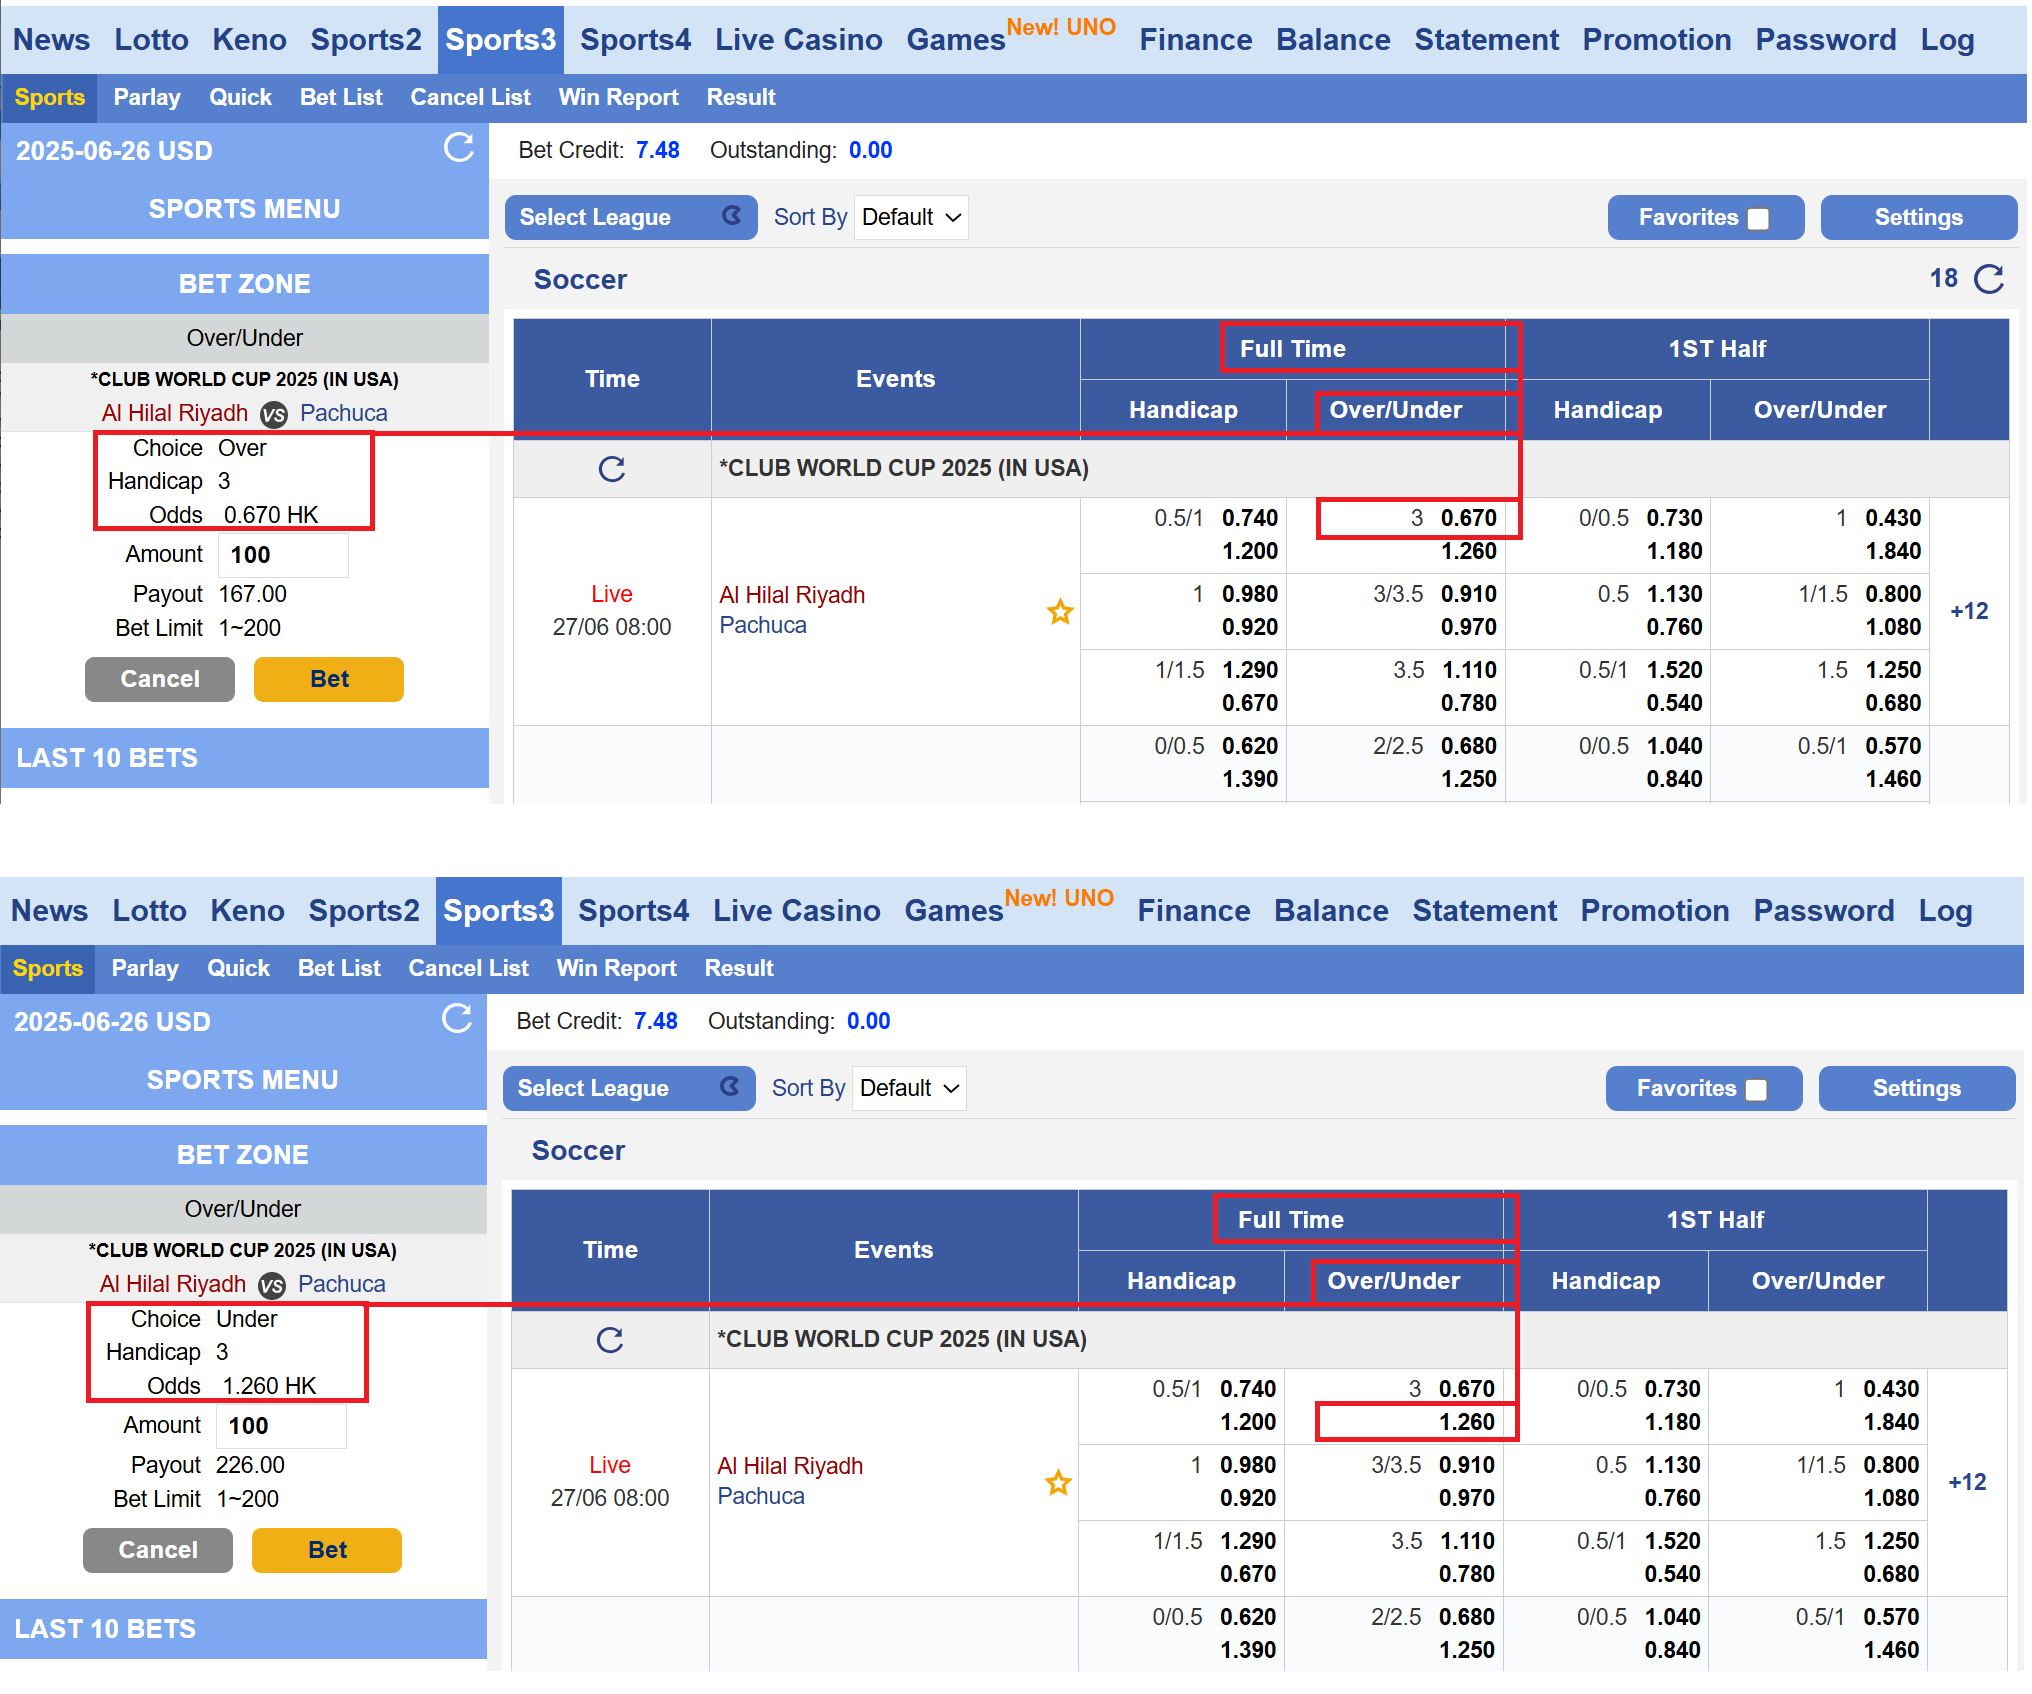2032x1694 pixels.
Task: Switch to Quick tab in lower screenshot
Action: click(238, 968)
